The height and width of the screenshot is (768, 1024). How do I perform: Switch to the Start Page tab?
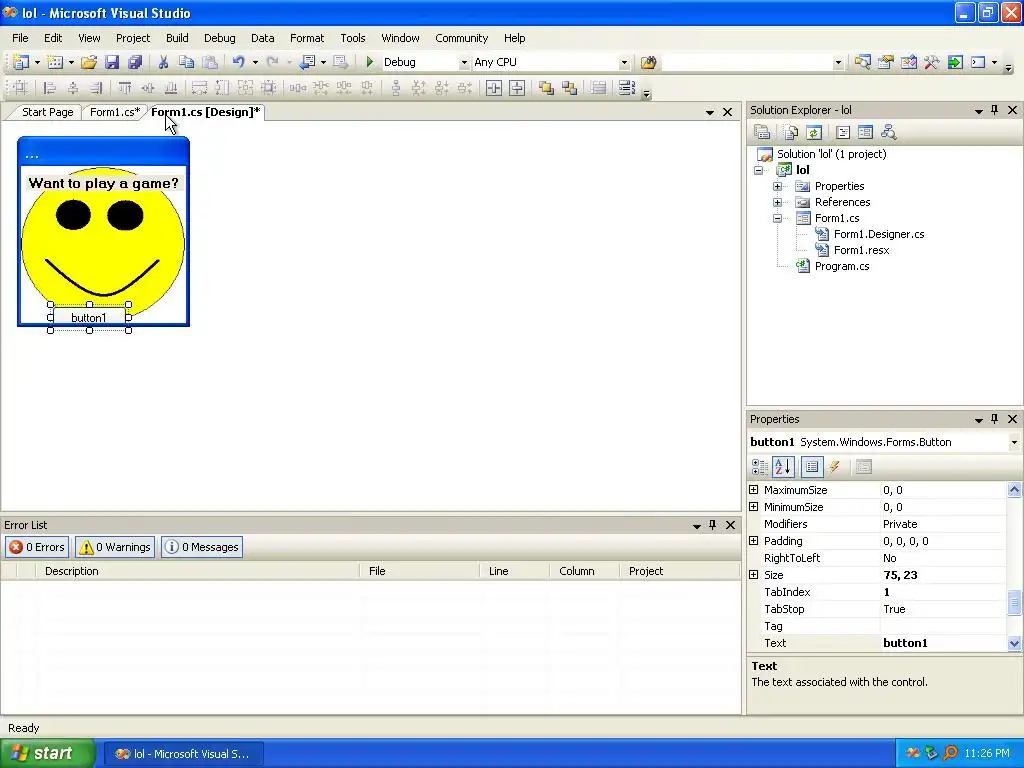[x=48, y=112]
